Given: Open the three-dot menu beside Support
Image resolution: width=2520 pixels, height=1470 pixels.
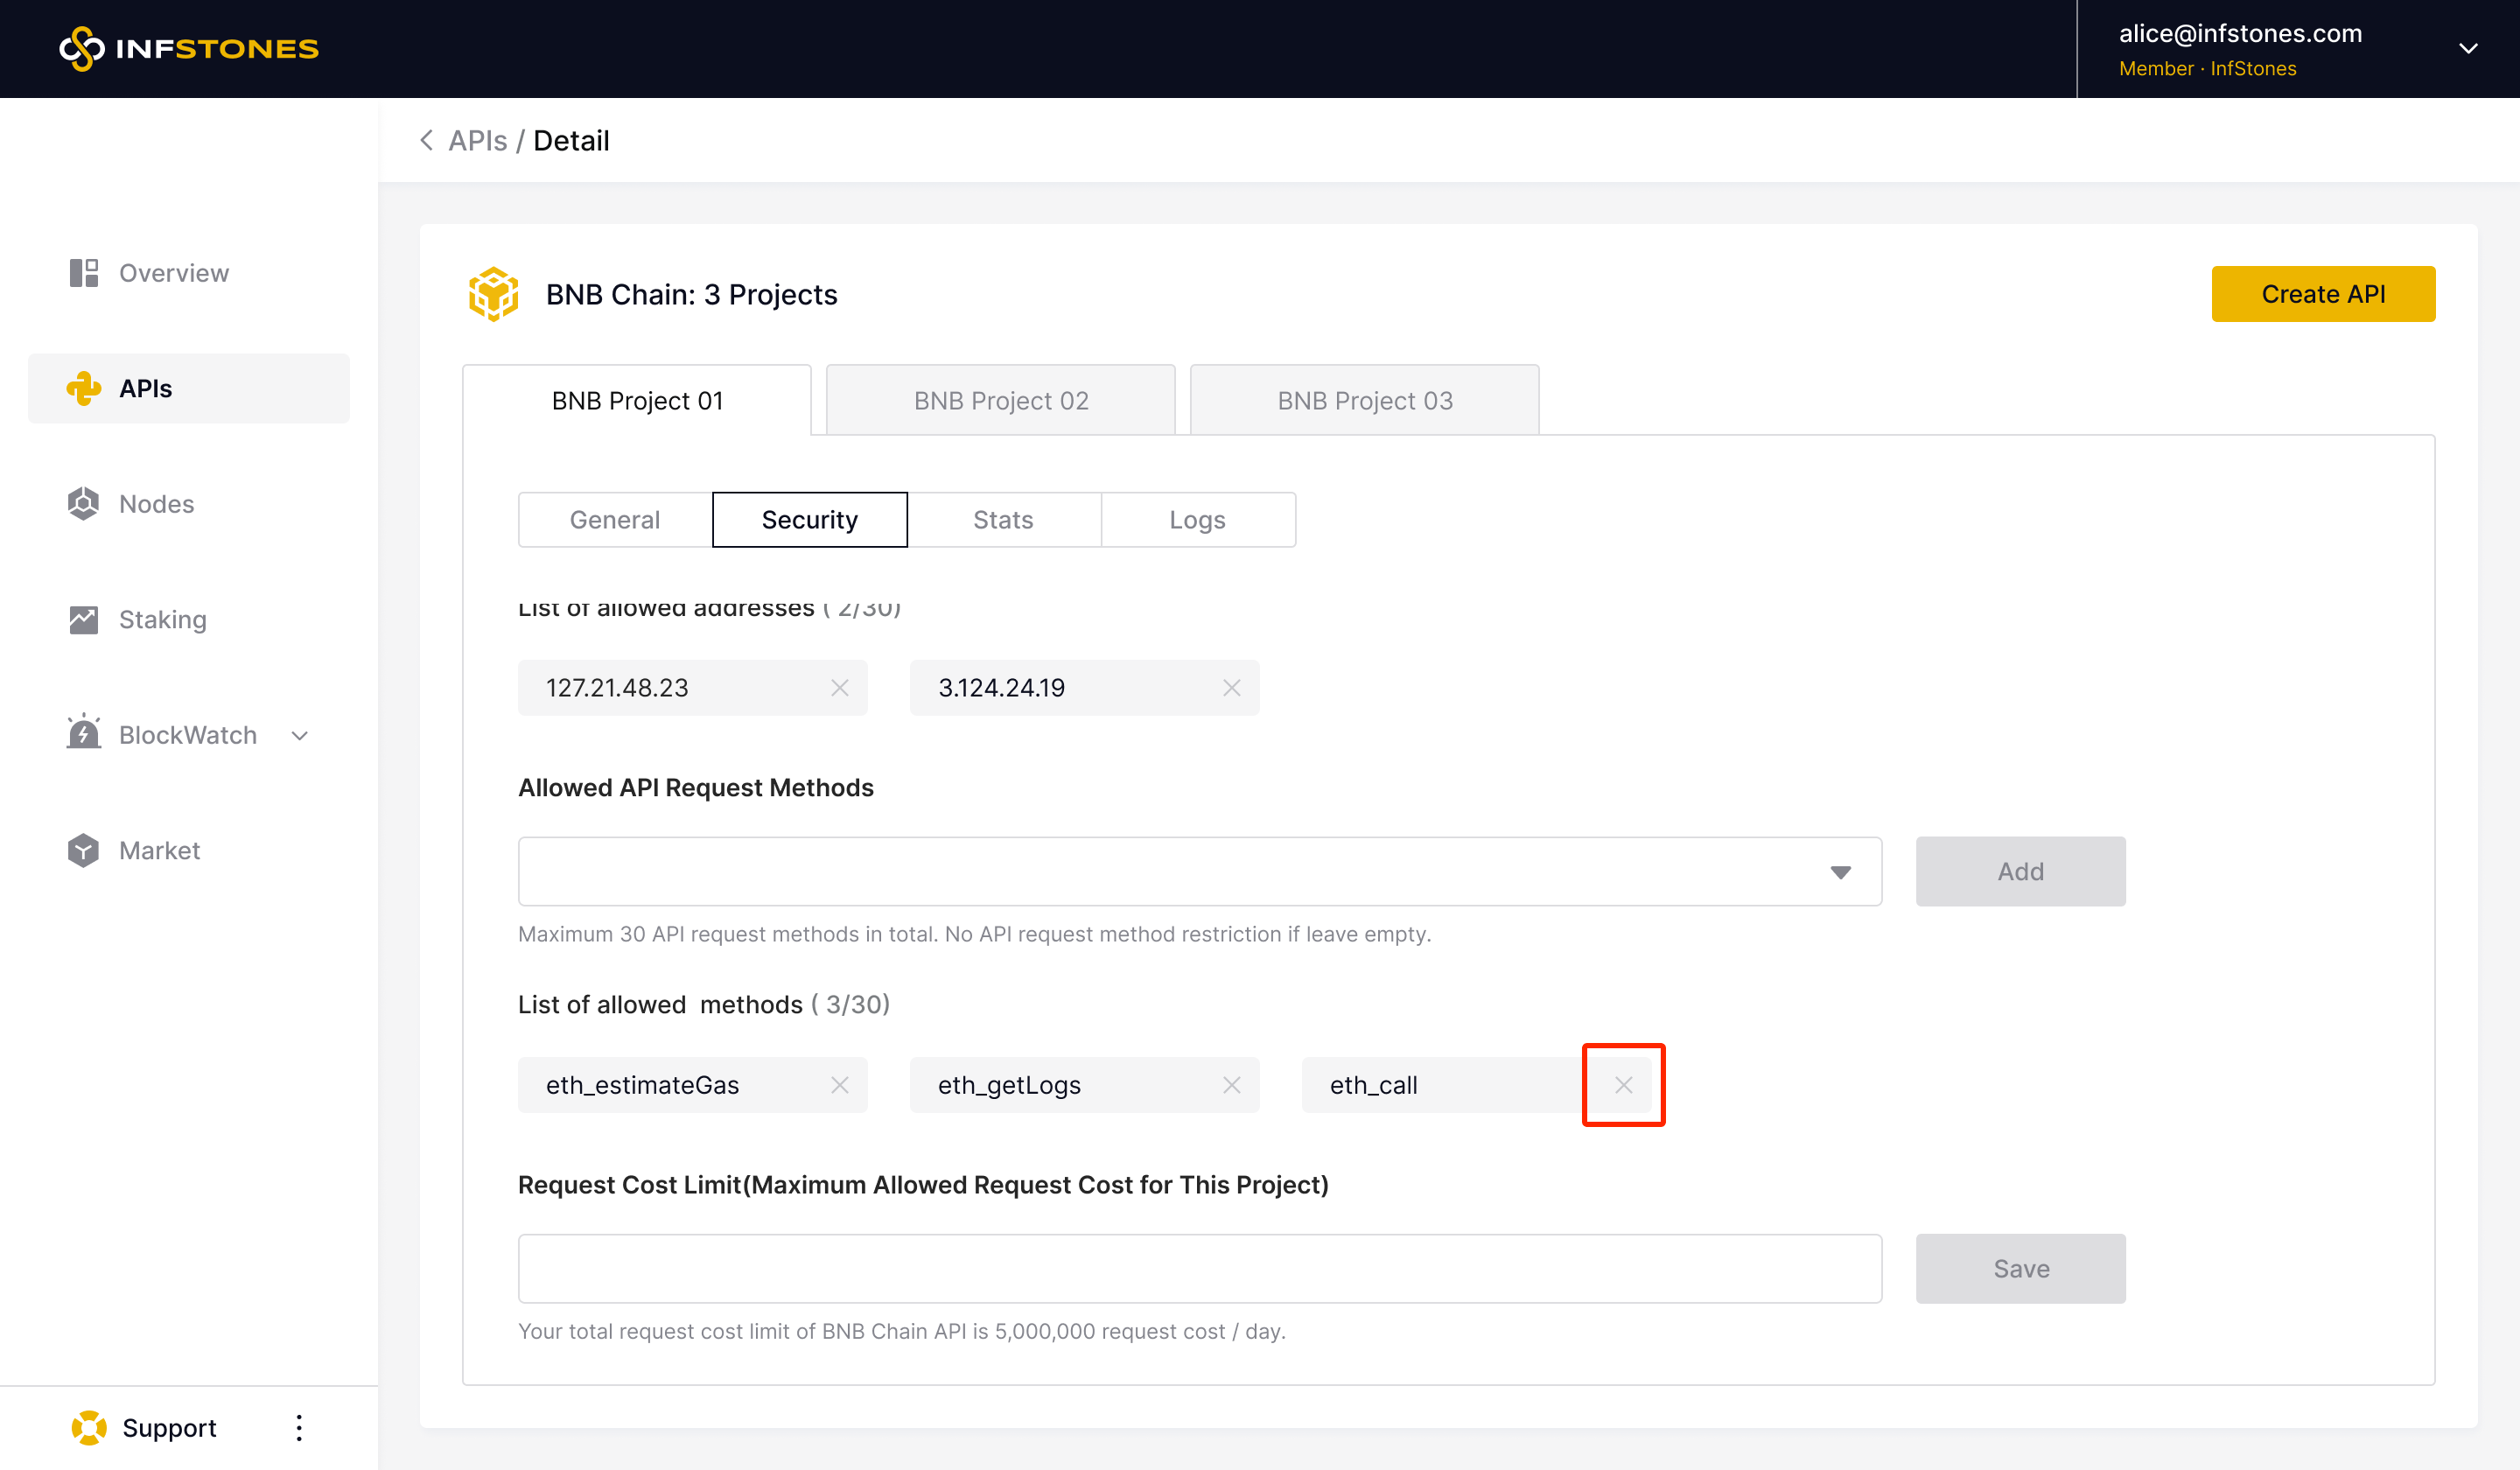Looking at the screenshot, I should pos(299,1428).
